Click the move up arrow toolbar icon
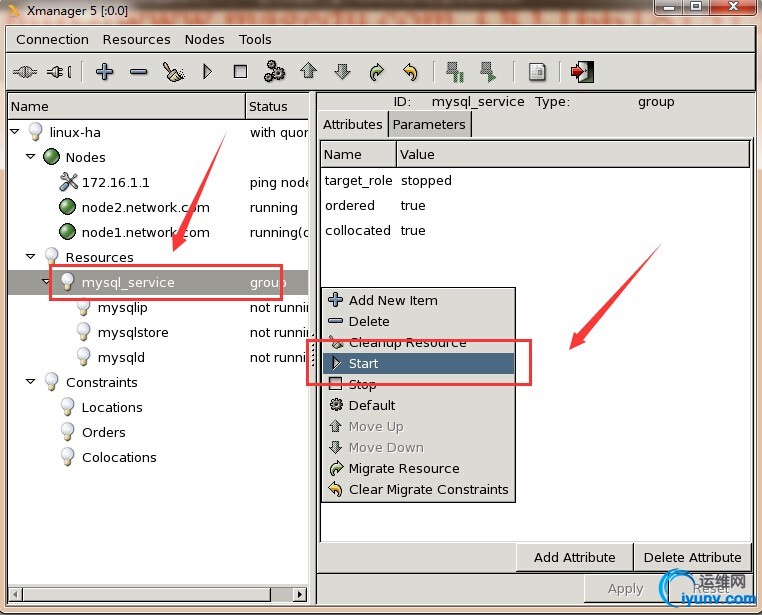Image resolution: width=762 pixels, height=615 pixels. pos(309,71)
